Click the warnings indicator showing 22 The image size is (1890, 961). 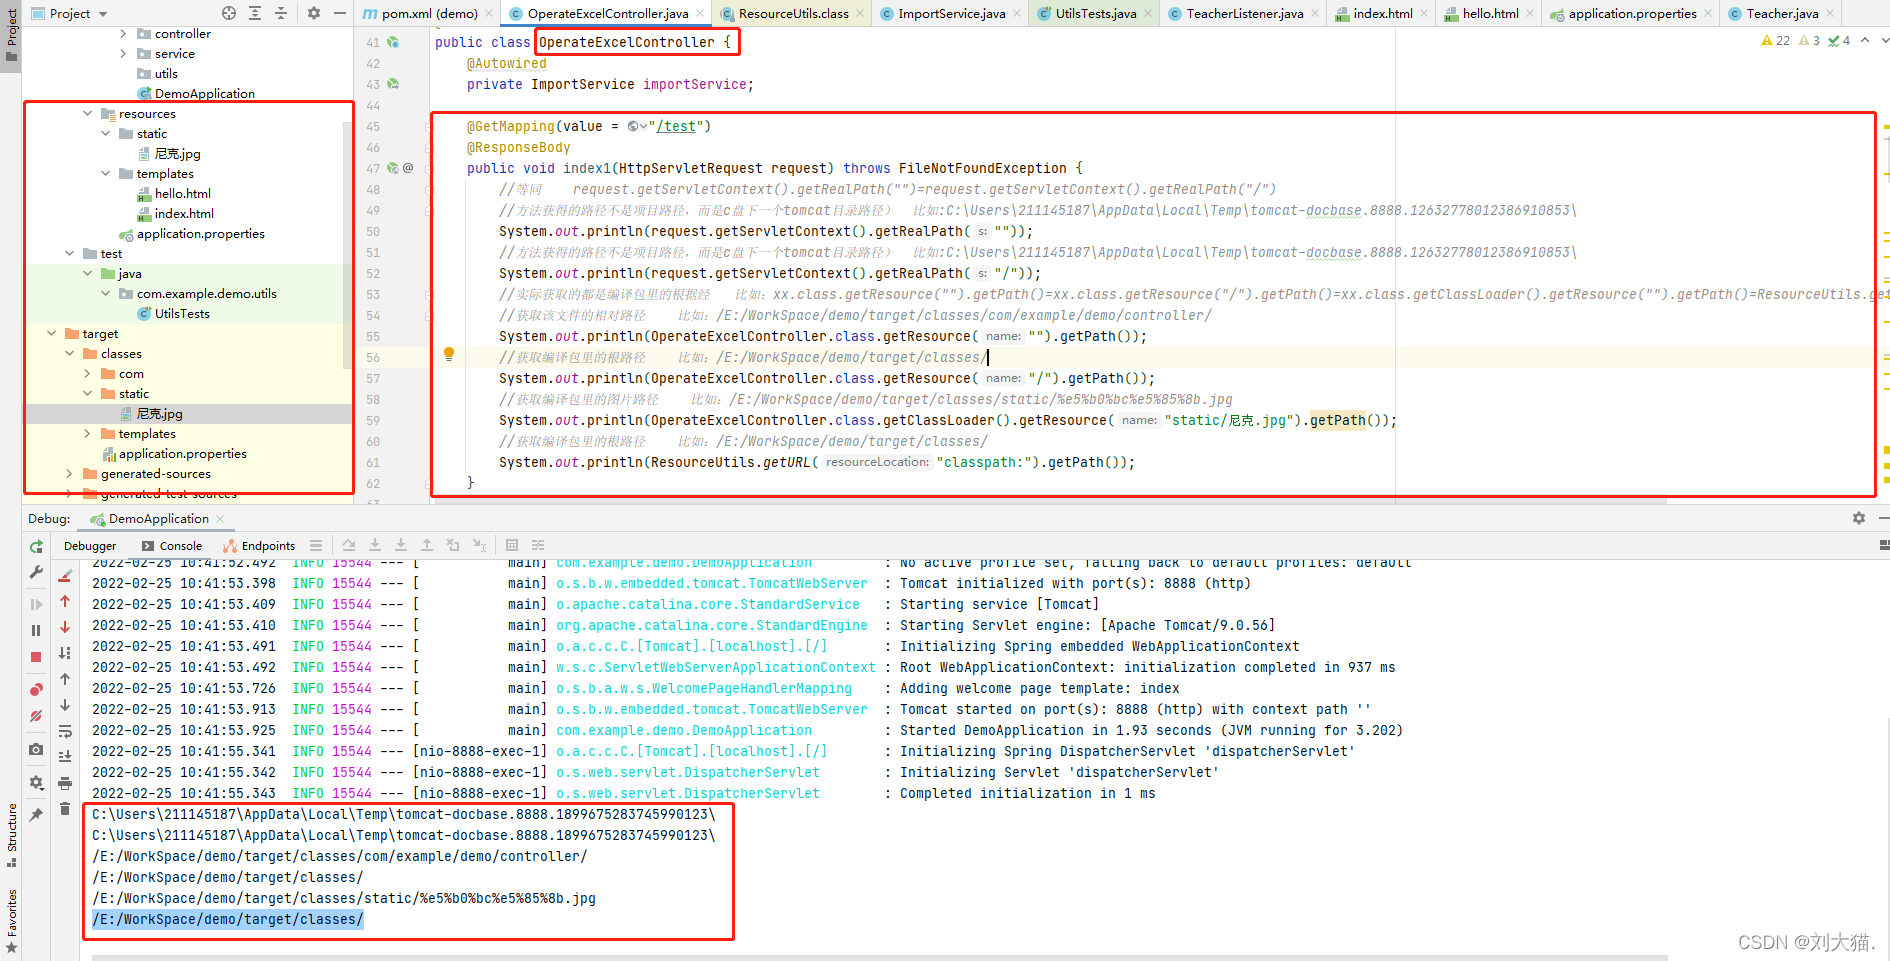(x=1776, y=41)
